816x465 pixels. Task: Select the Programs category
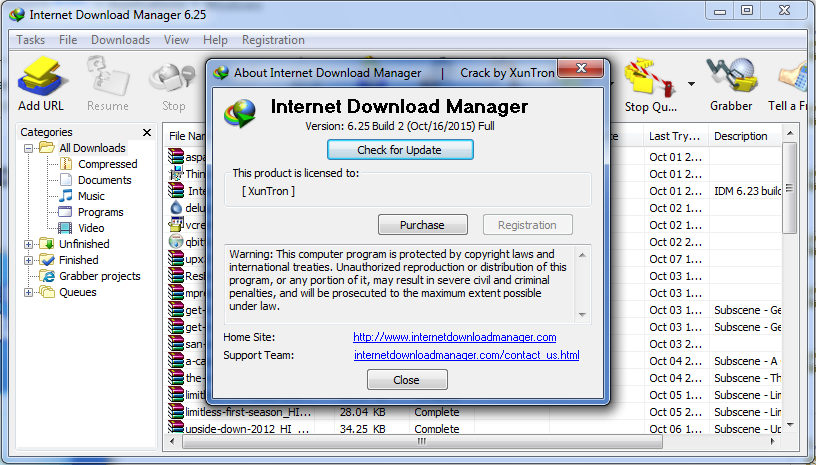tap(100, 212)
